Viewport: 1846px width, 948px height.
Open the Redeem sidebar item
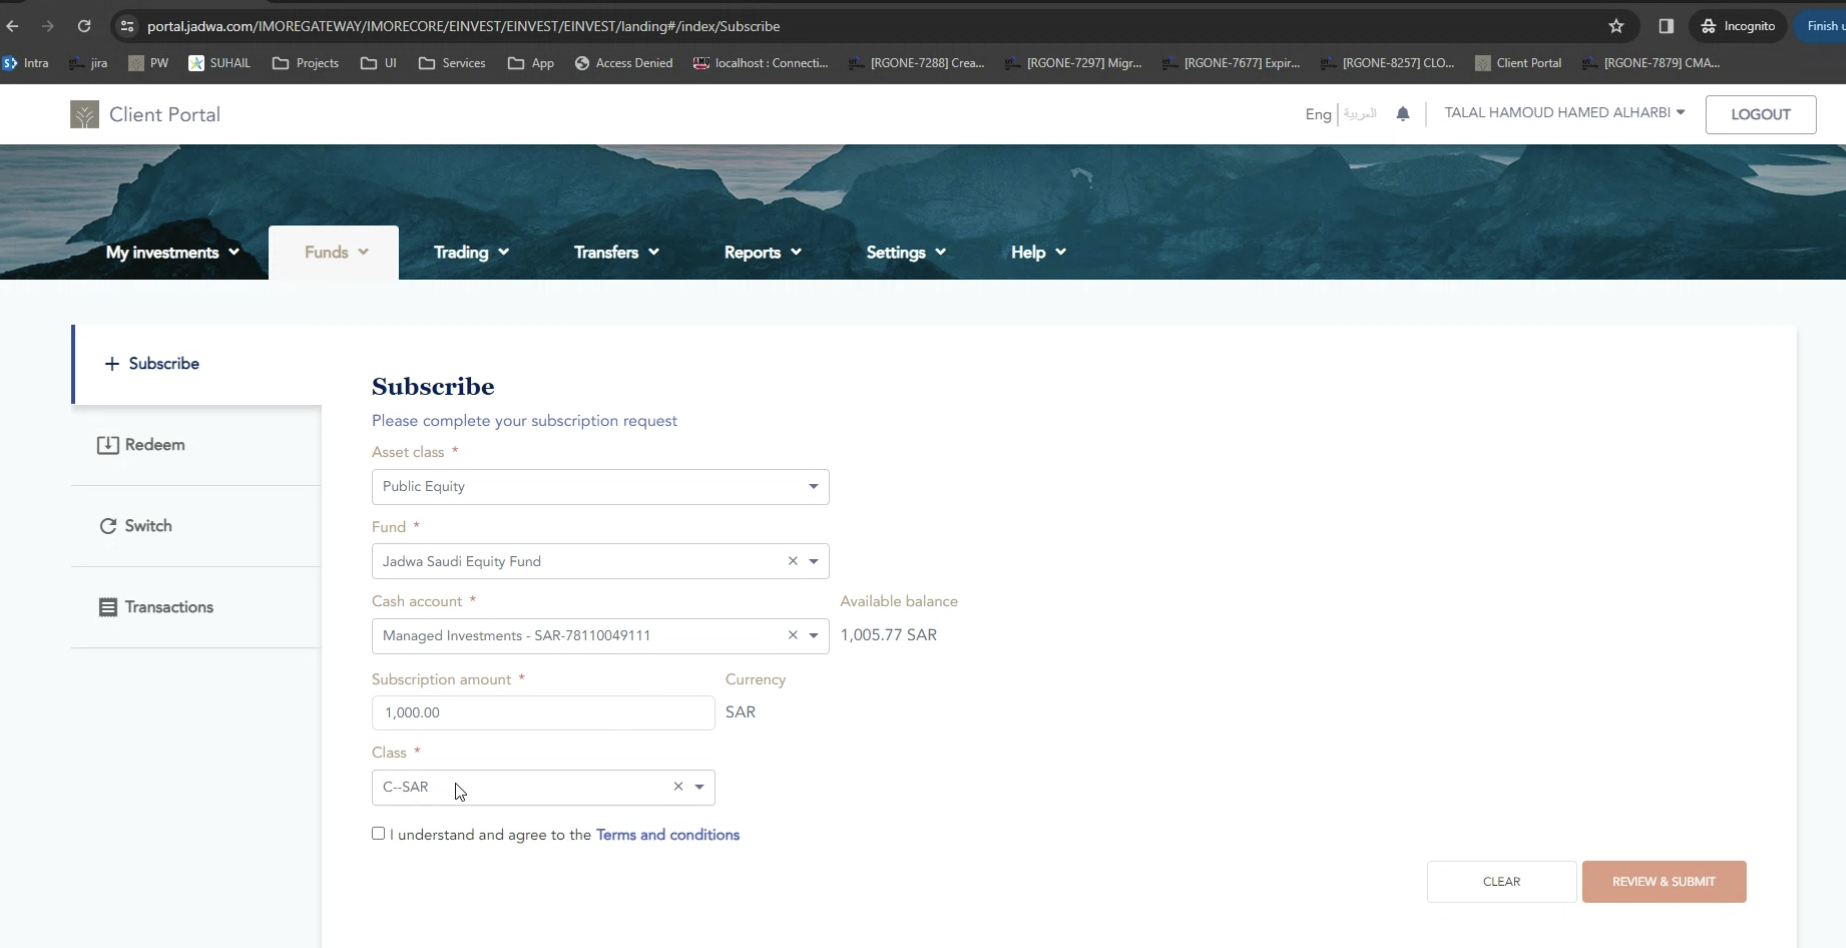click(x=154, y=445)
